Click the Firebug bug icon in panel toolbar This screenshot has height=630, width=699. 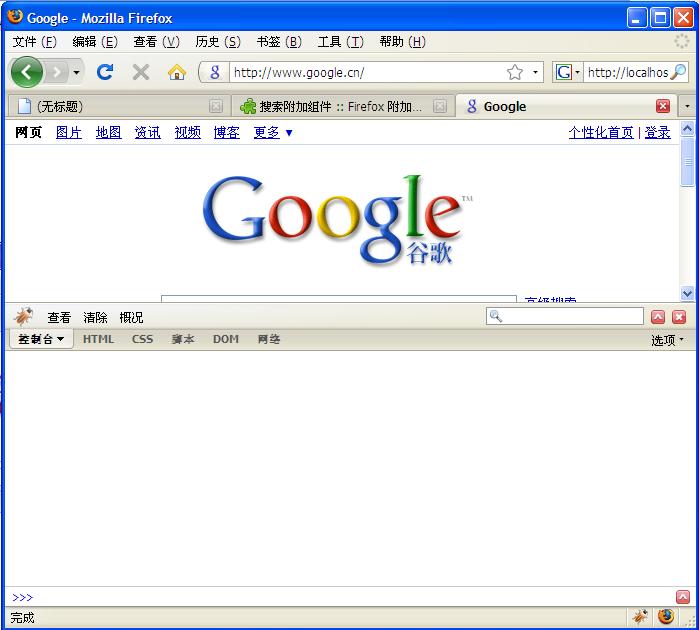23,317
